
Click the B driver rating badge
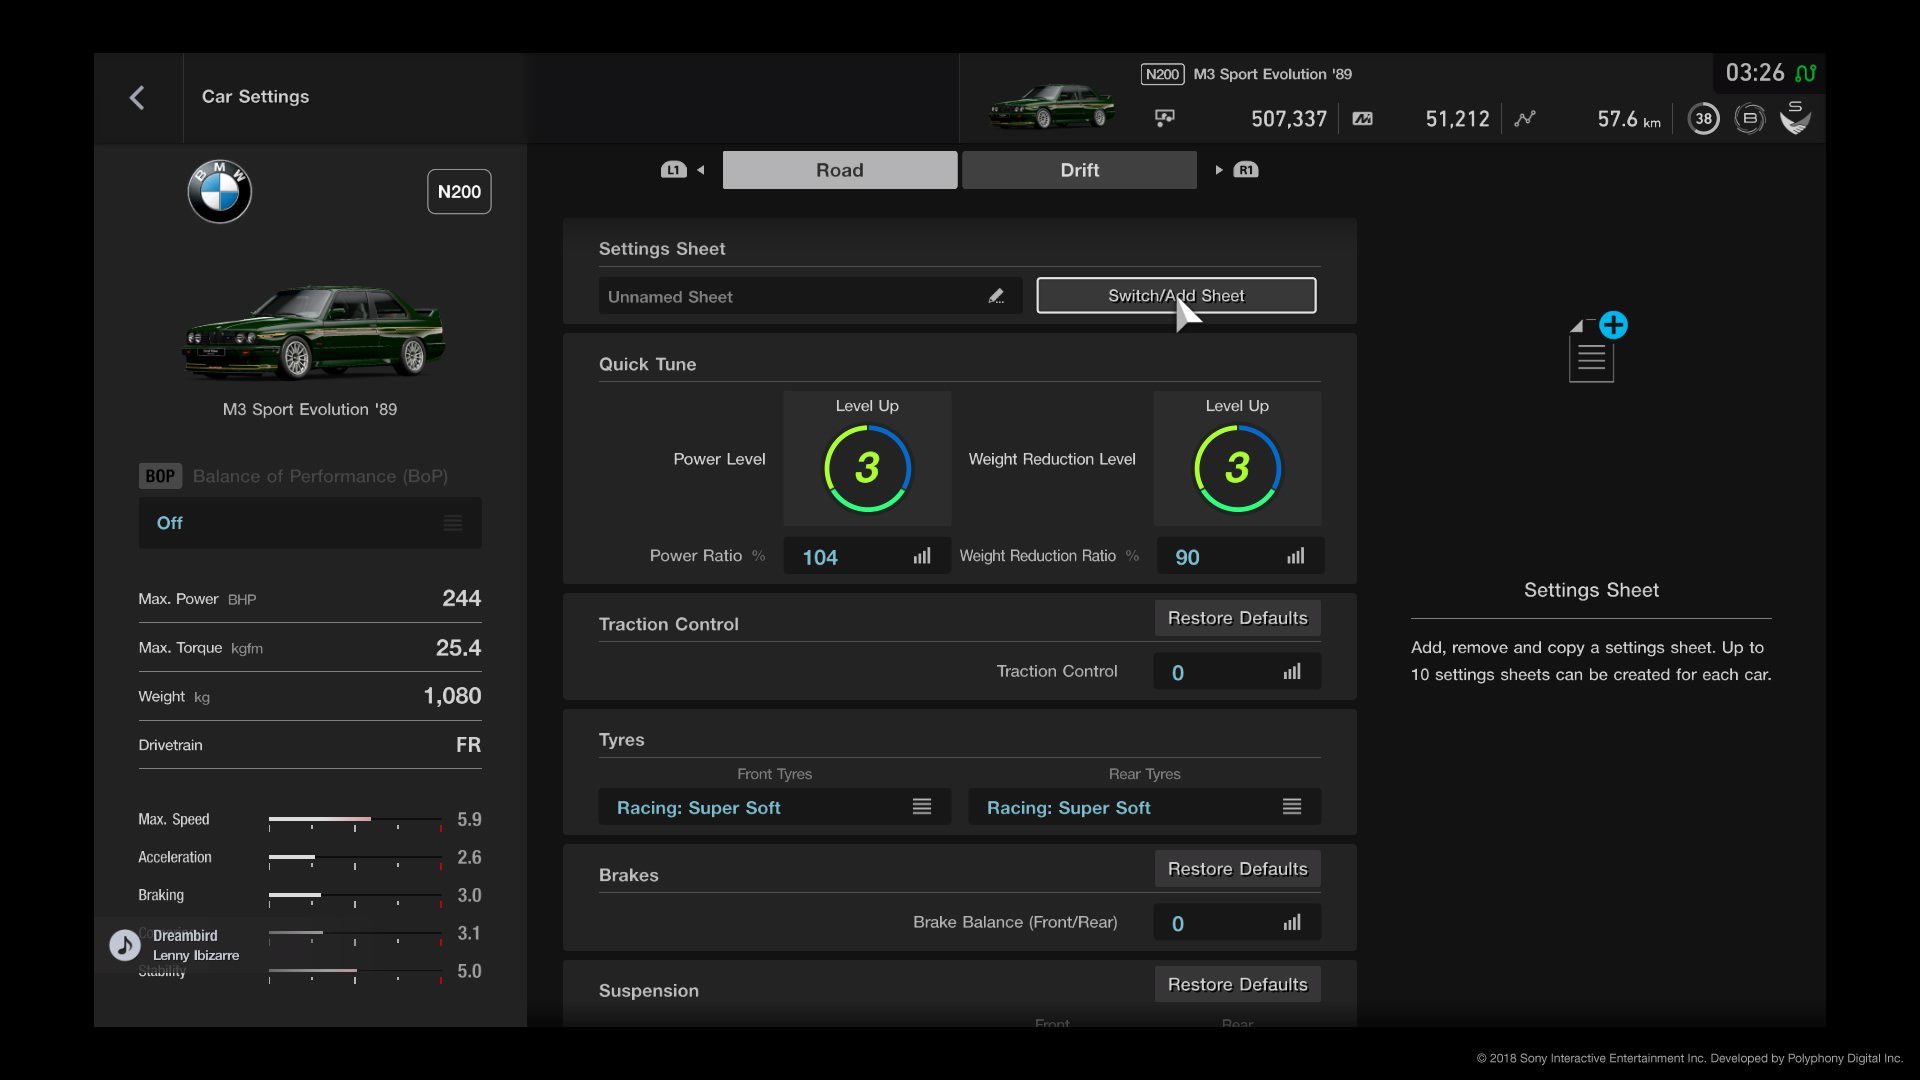coord(1749,118)
